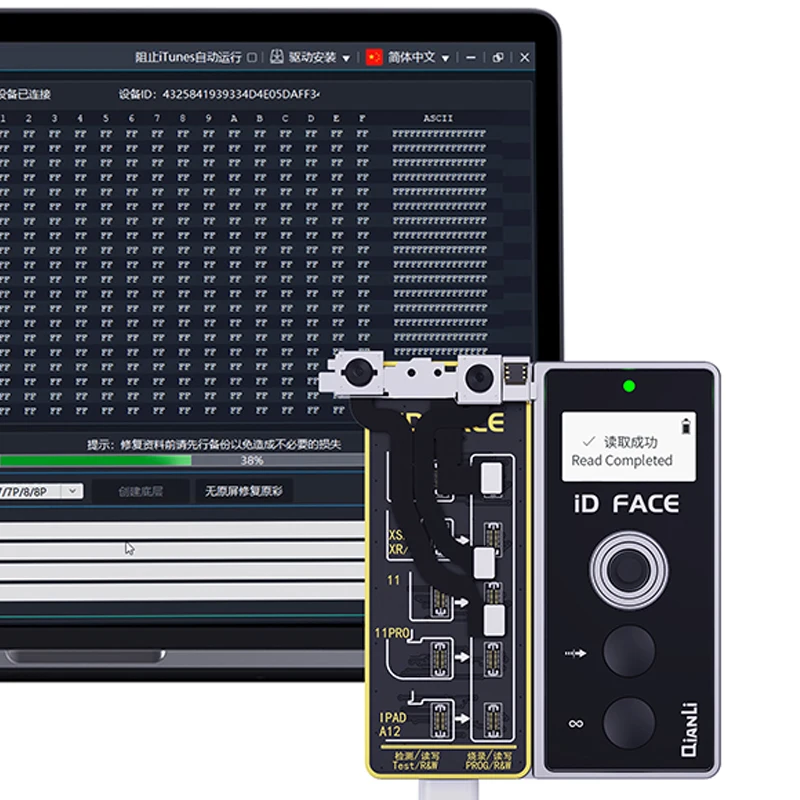The height and width of the screenshot is (800, 800).
Task: Click the 无原屏修复原彩 button
Action: (244, 491)
